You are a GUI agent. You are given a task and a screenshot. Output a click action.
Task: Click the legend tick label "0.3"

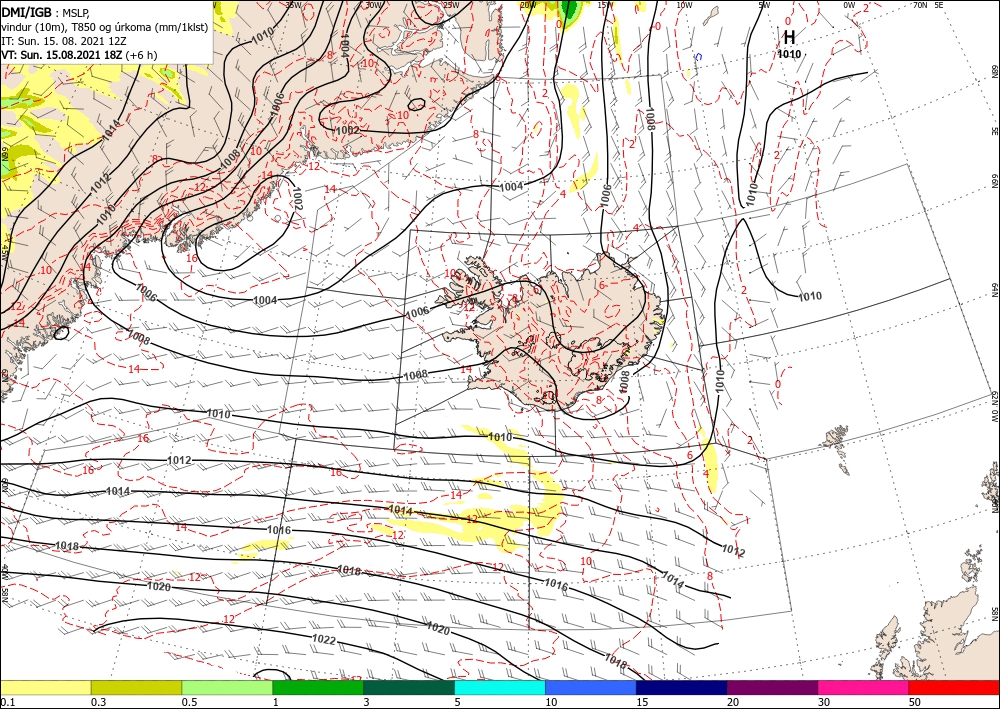click(98, 702)
